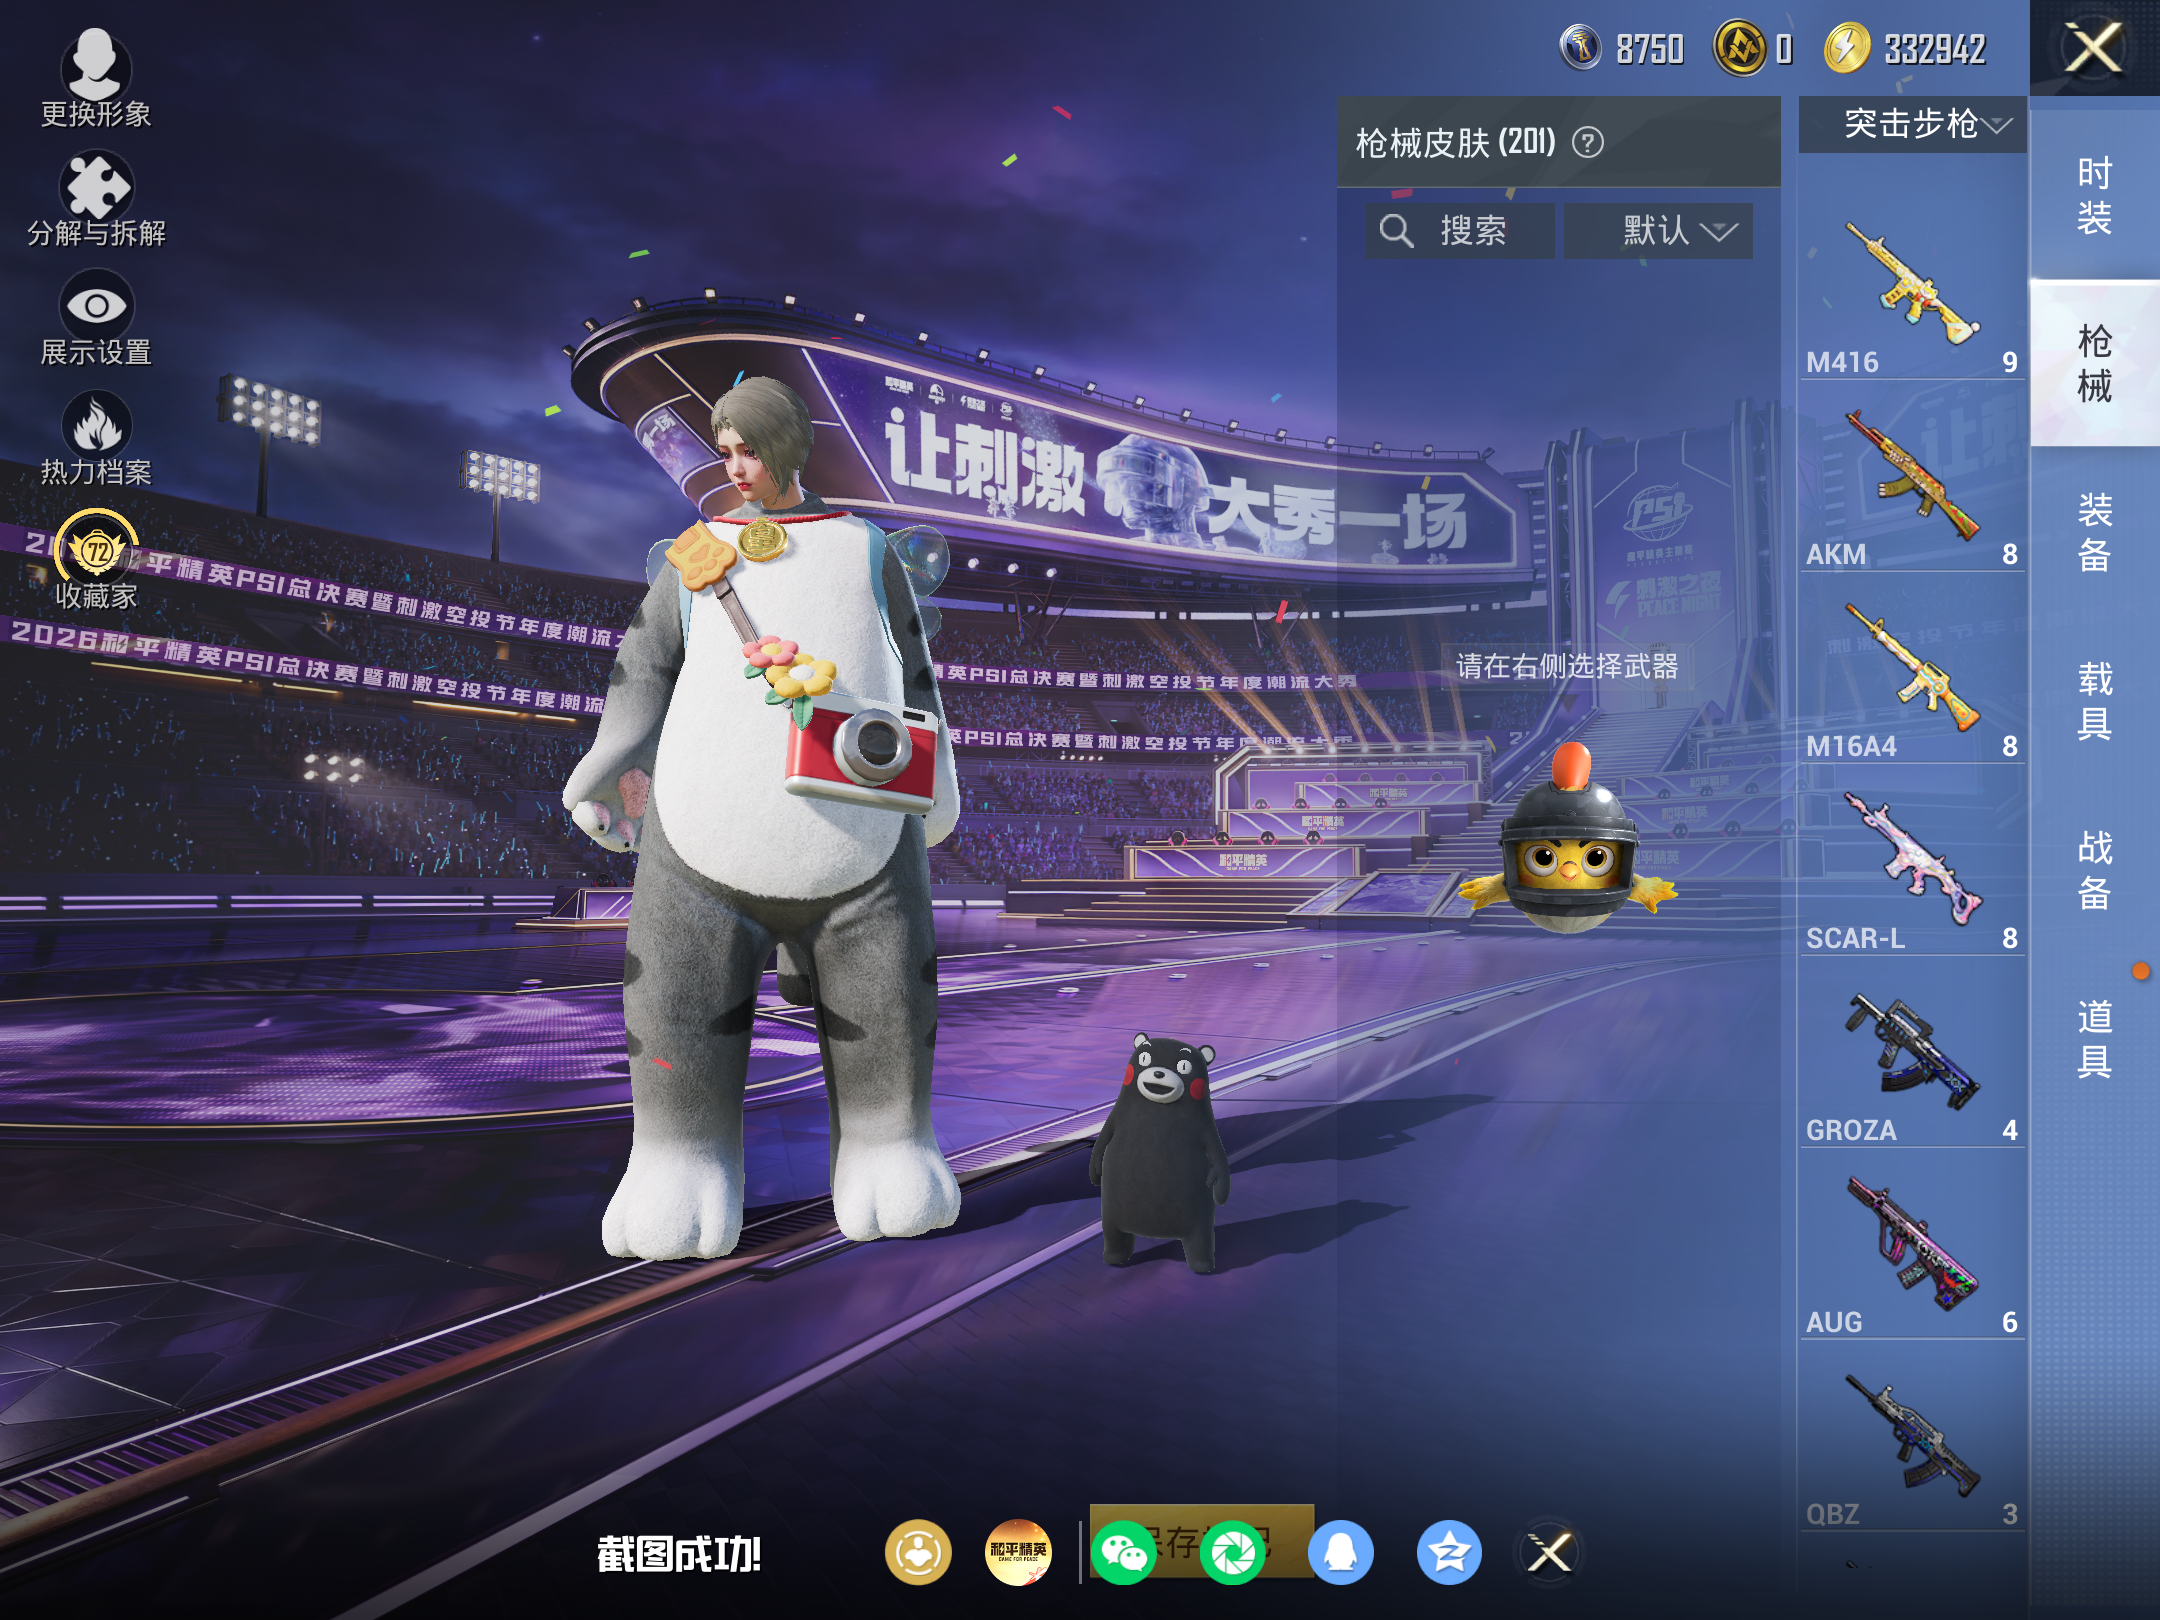
Task: Expand the 突击步枪 weapon type dropdown
Action: [1912, 124]
